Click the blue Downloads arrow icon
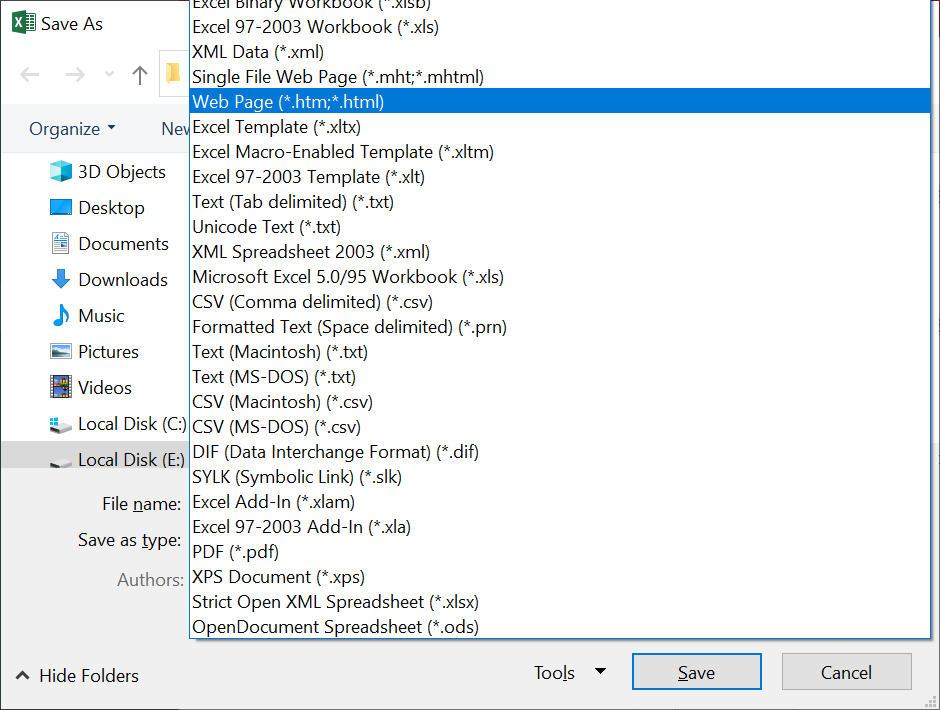 pyautogui.click(x=61, y=279)
